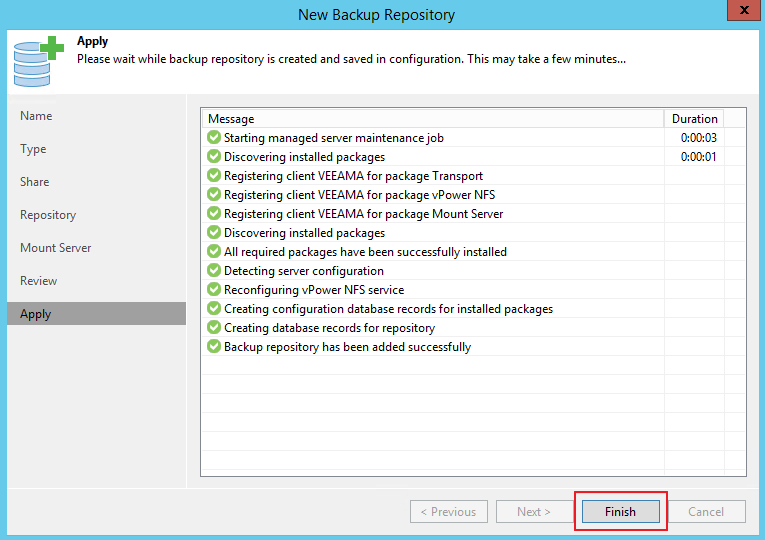
Task: Click the Duration column header
Action: point(694,119)
